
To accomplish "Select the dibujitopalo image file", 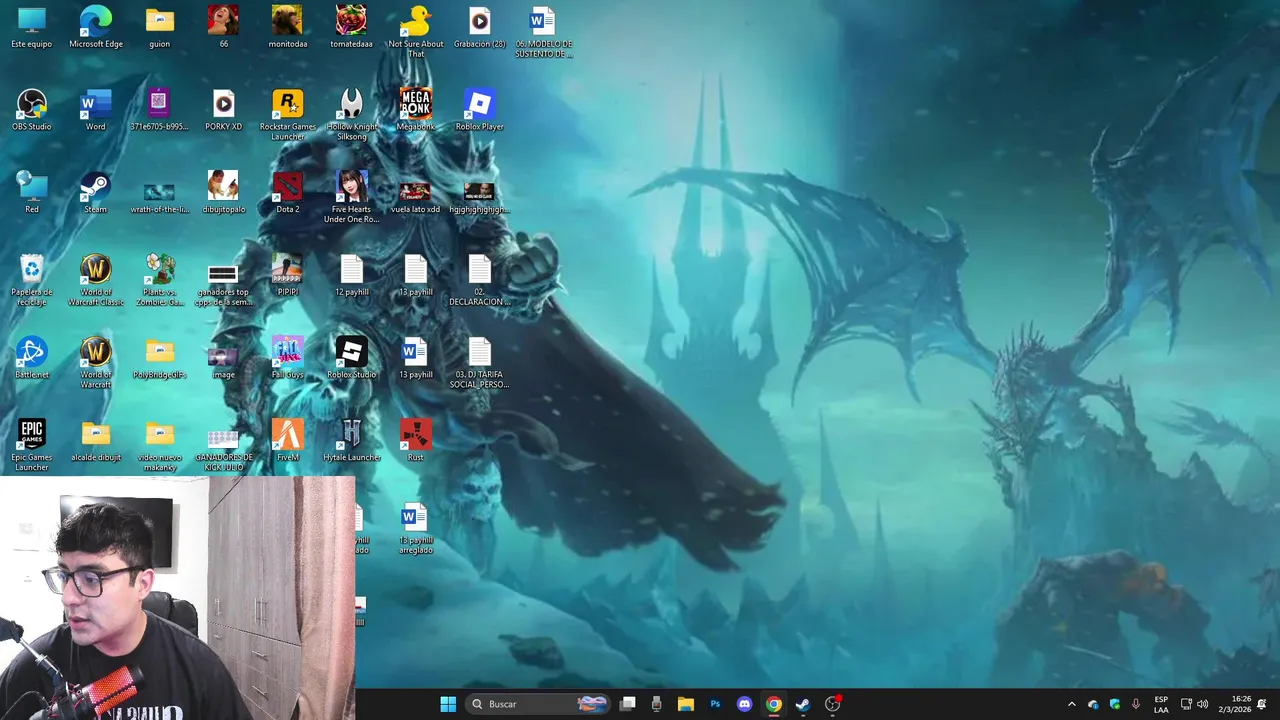I will pyautogui.click(x=223, y=193).
